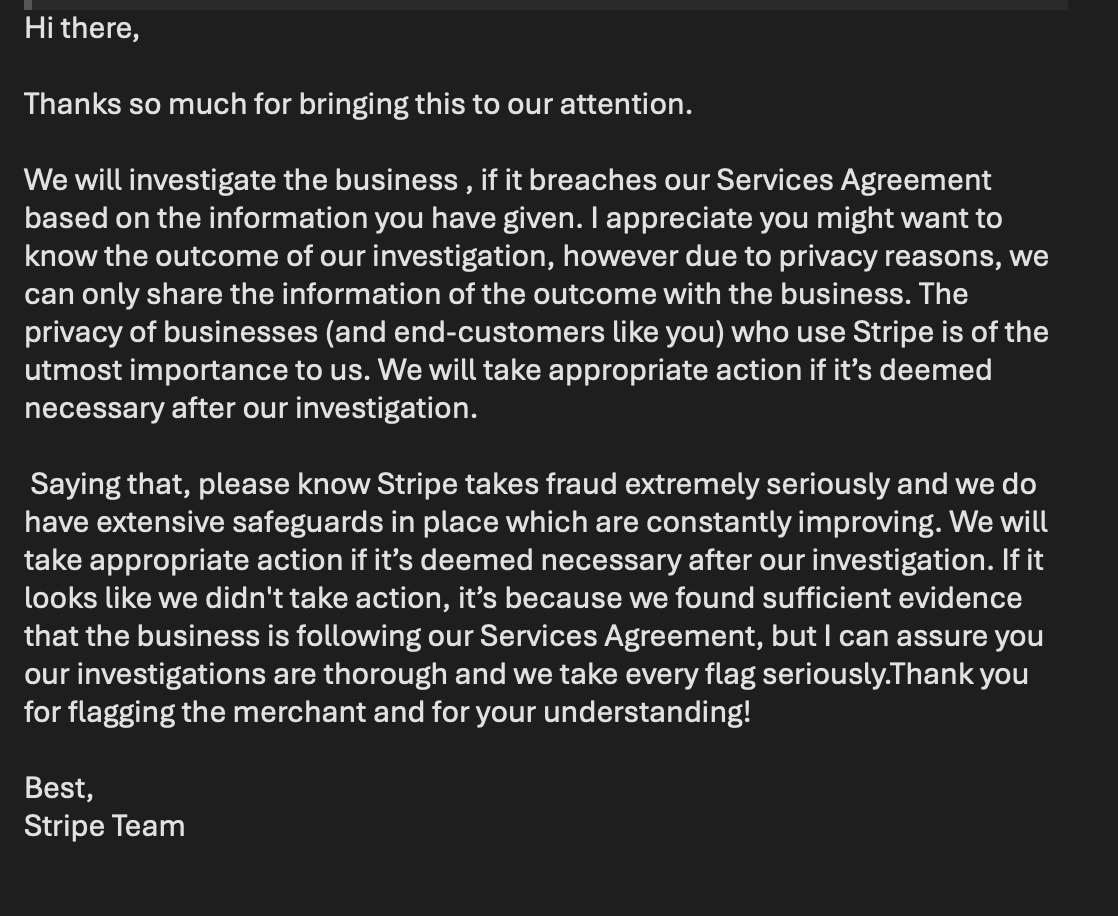Viewport: 1118px width, 916px height.
Task: Click the phrase "take every flag seriously"
Action: pos(722,674)
